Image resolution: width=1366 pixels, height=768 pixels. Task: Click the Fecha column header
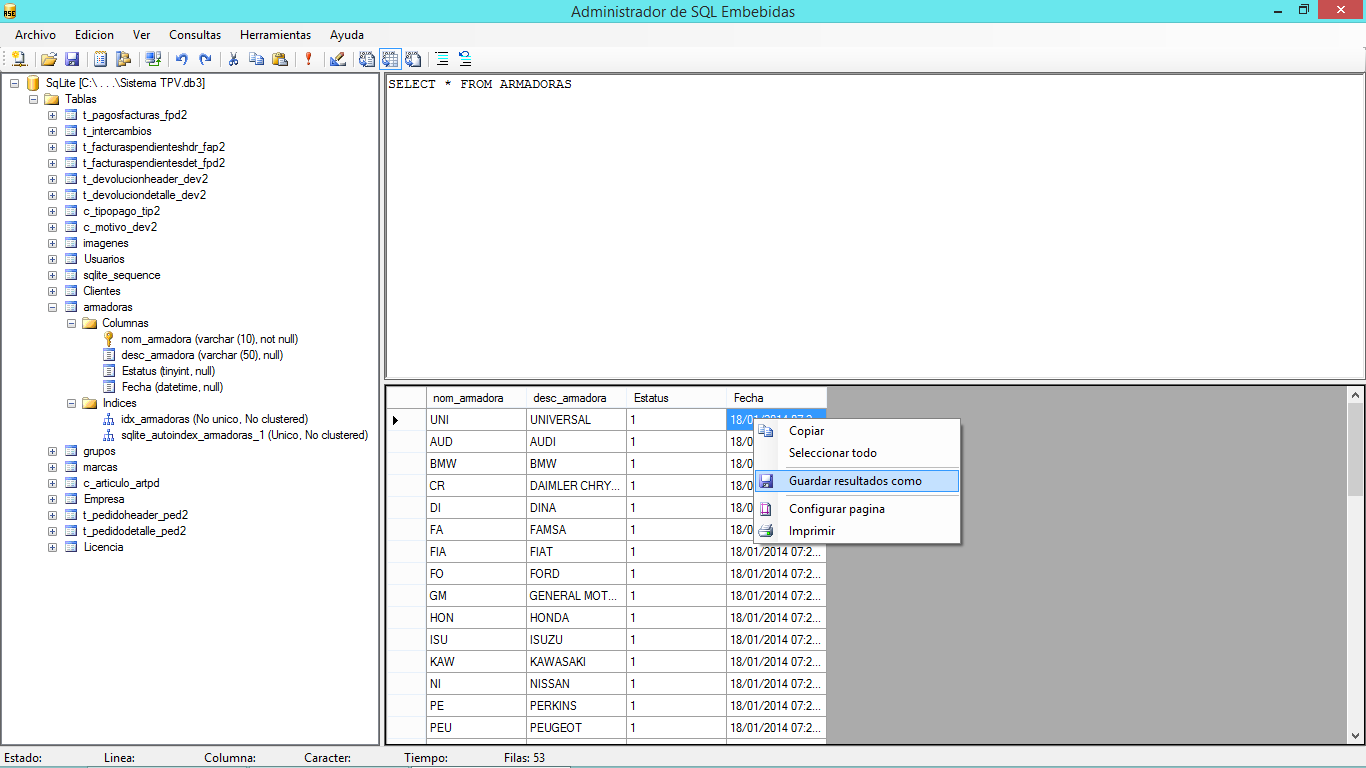click(x=776, y=398)
